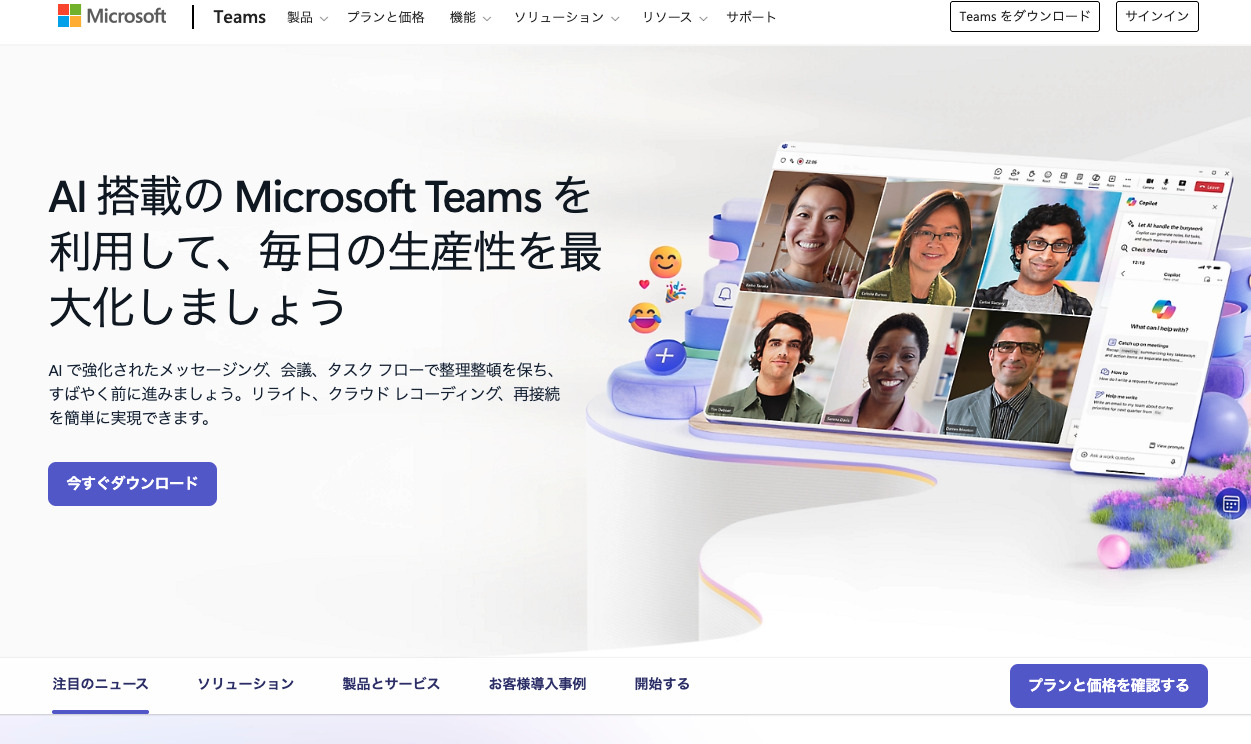Viewport: 1251px width, 744px height.
Task: Click the colorful Copilot logo on phone mockup
Action: click(x=1165, y=308)
